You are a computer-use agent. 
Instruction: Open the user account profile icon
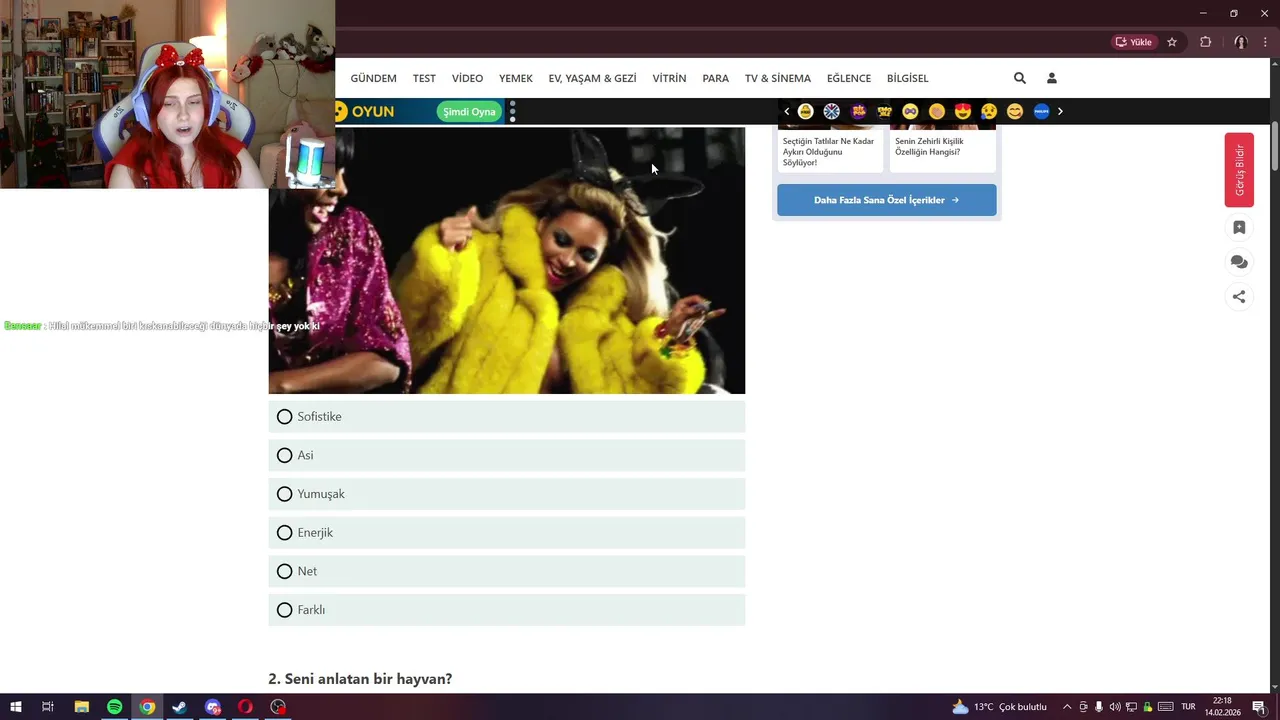[1051, 78]
